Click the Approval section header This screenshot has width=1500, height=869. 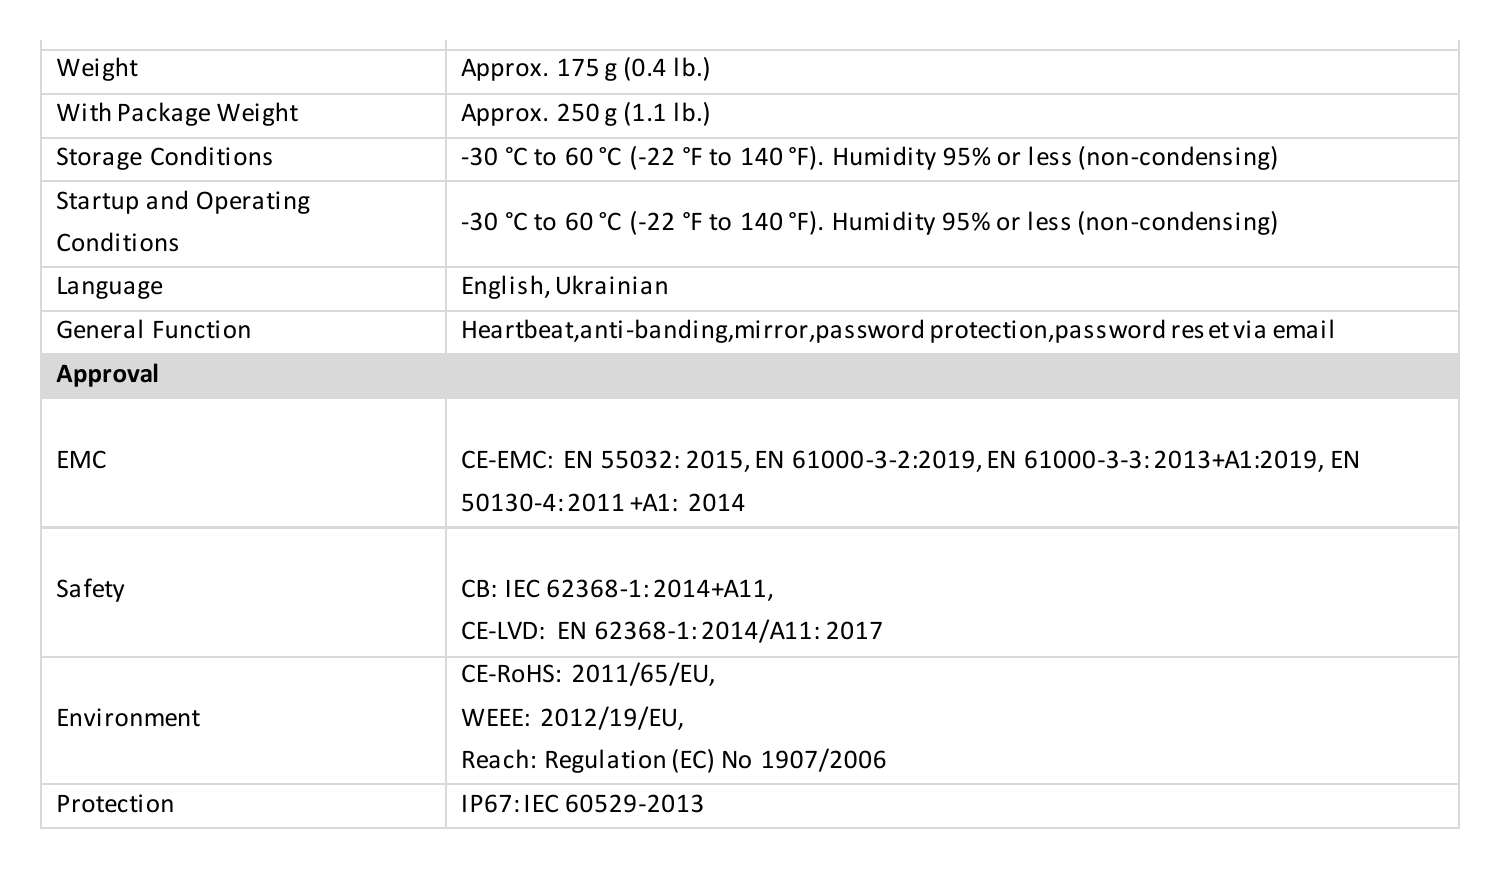(107, 374)
